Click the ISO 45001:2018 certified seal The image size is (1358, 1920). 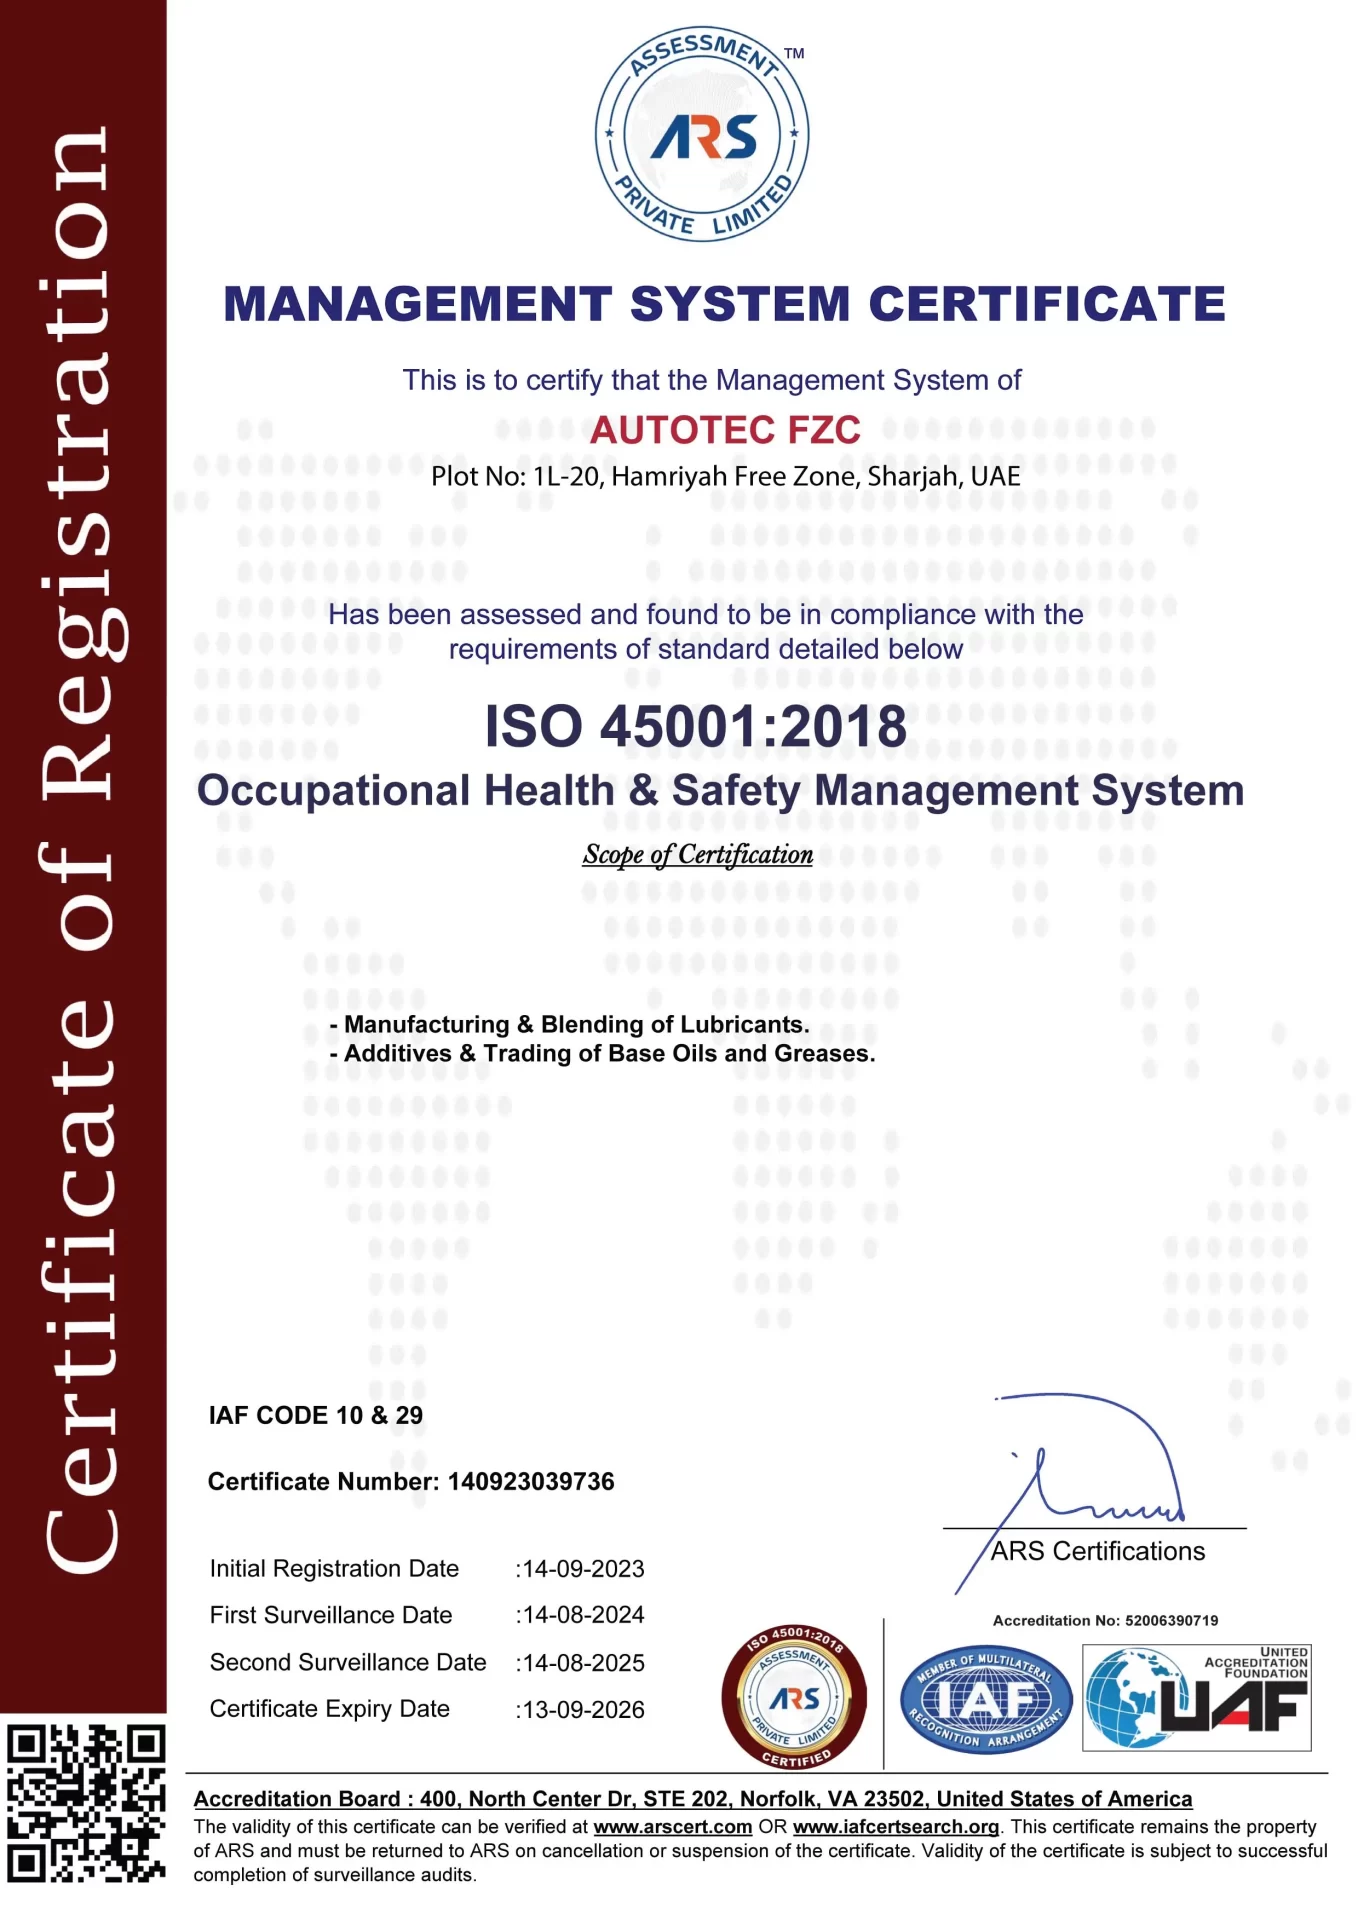click(794, 1699)
